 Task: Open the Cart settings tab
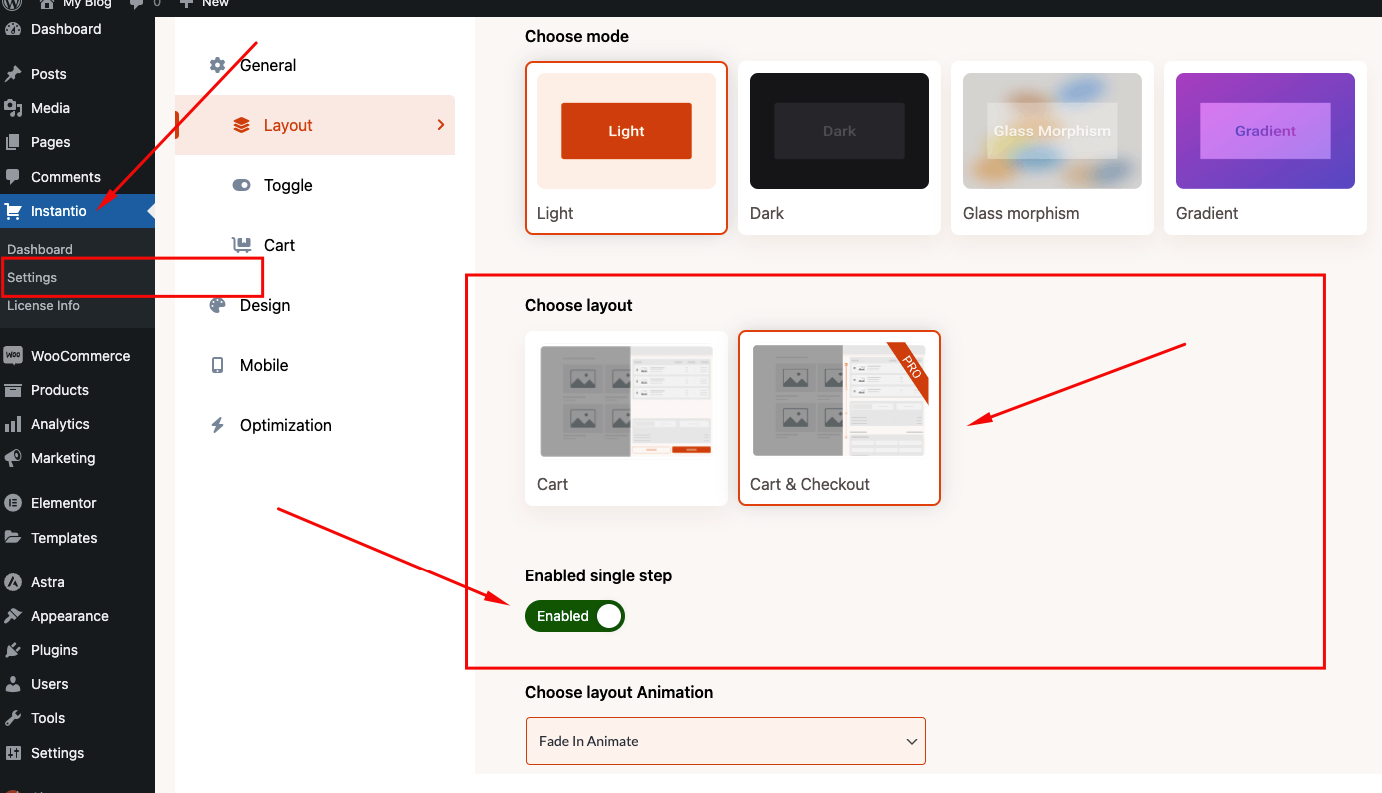(x=315, y=245)
